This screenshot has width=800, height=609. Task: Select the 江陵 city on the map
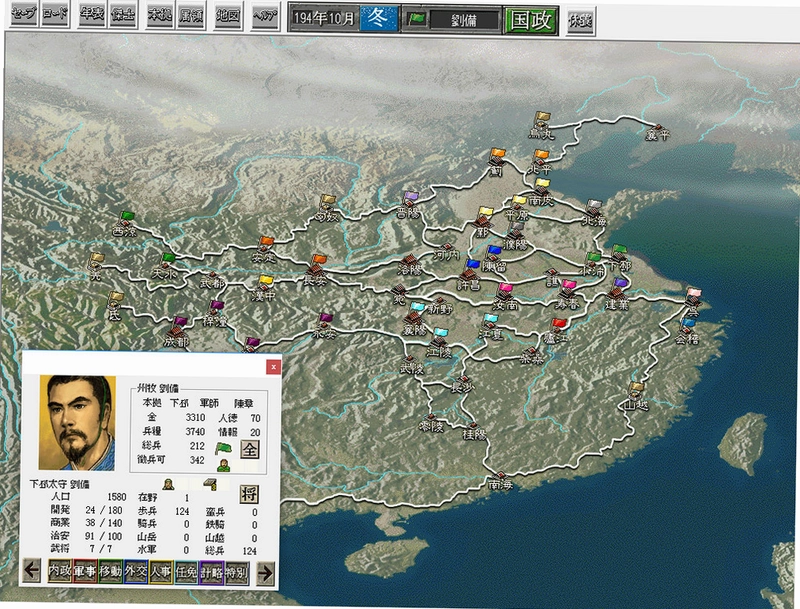point(438,343)
